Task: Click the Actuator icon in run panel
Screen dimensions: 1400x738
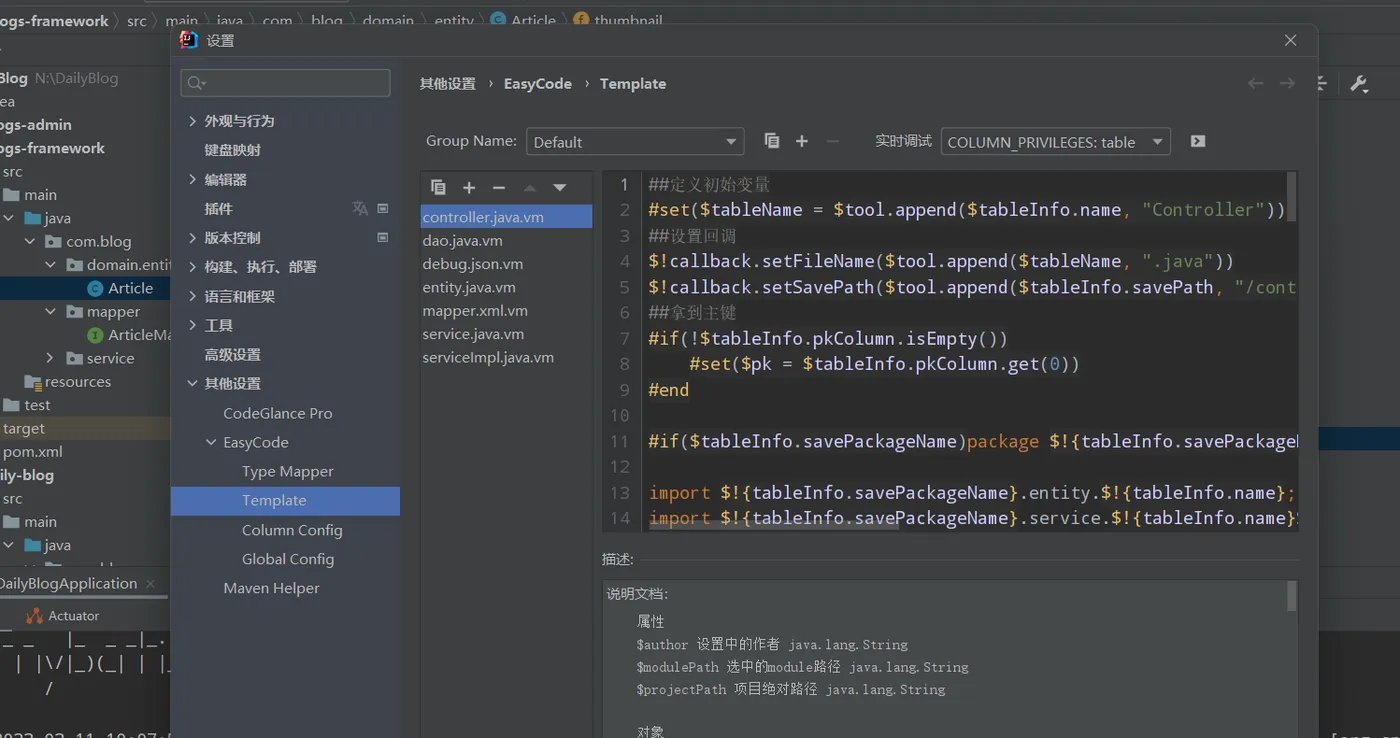Action: point(34,616)
